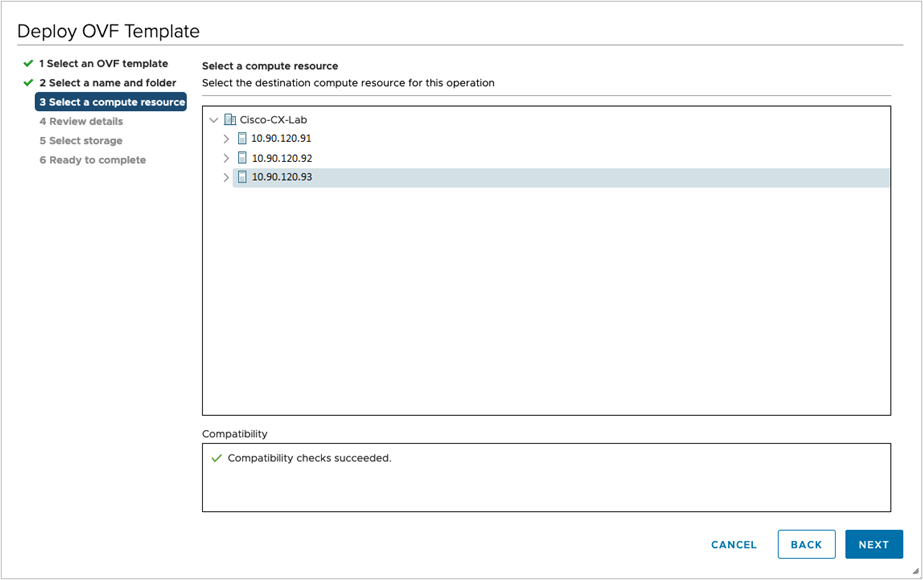
Task: Select the Cisco-CX-Lab datacenter label
Action: (273, 120)
